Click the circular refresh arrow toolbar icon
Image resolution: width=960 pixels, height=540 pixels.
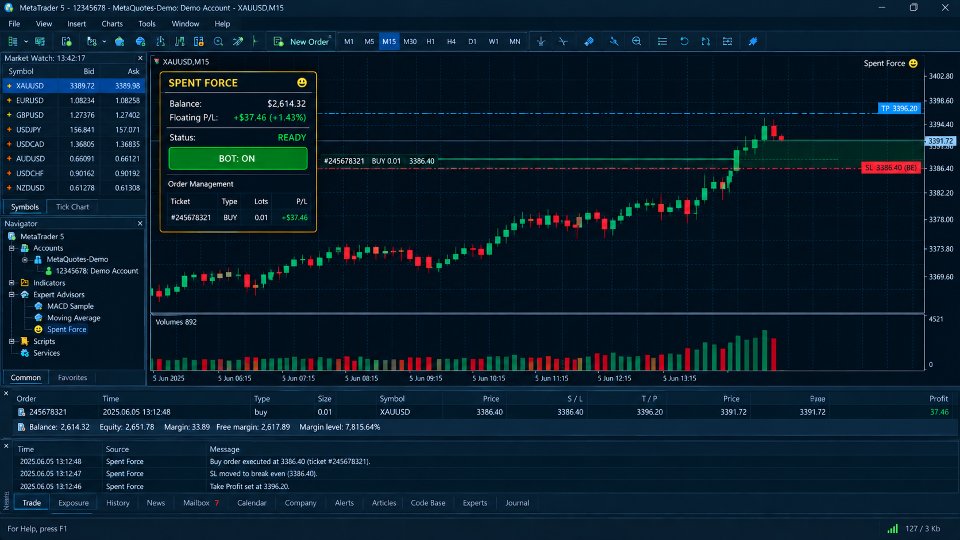(x=684, y=42)
